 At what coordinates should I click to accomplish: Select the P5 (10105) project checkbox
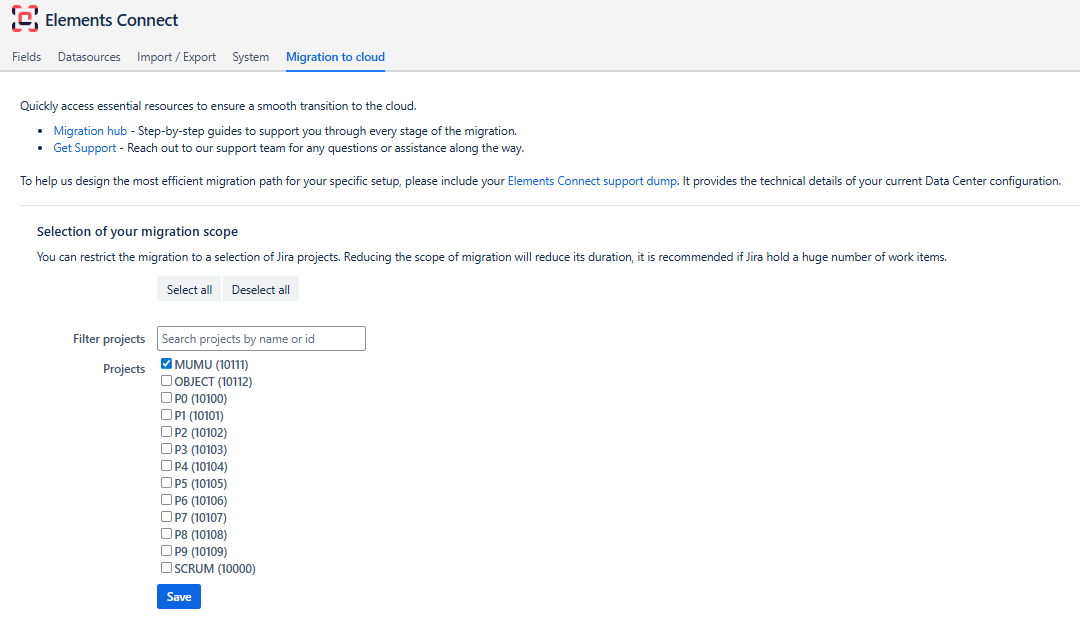[x=167, y=483]
